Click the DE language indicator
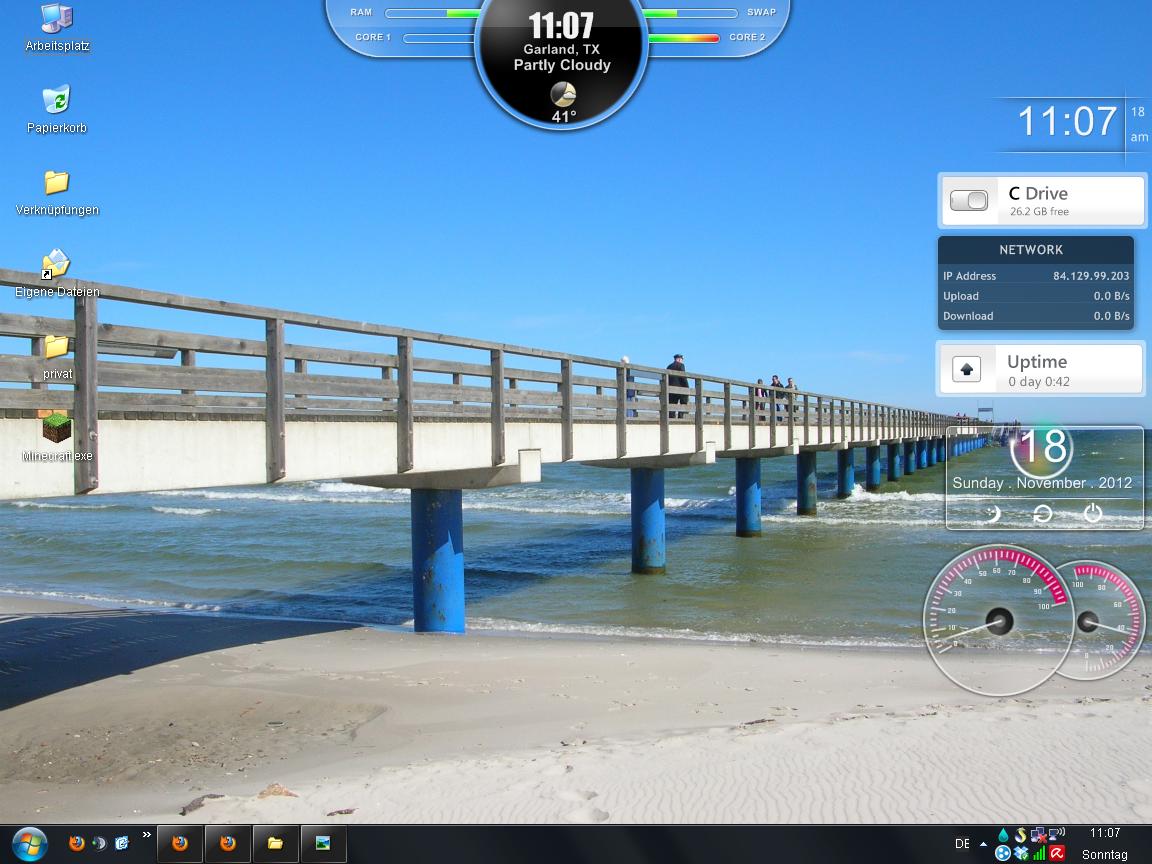This screenshot has height=864, width=1152. tap(962, 844)
